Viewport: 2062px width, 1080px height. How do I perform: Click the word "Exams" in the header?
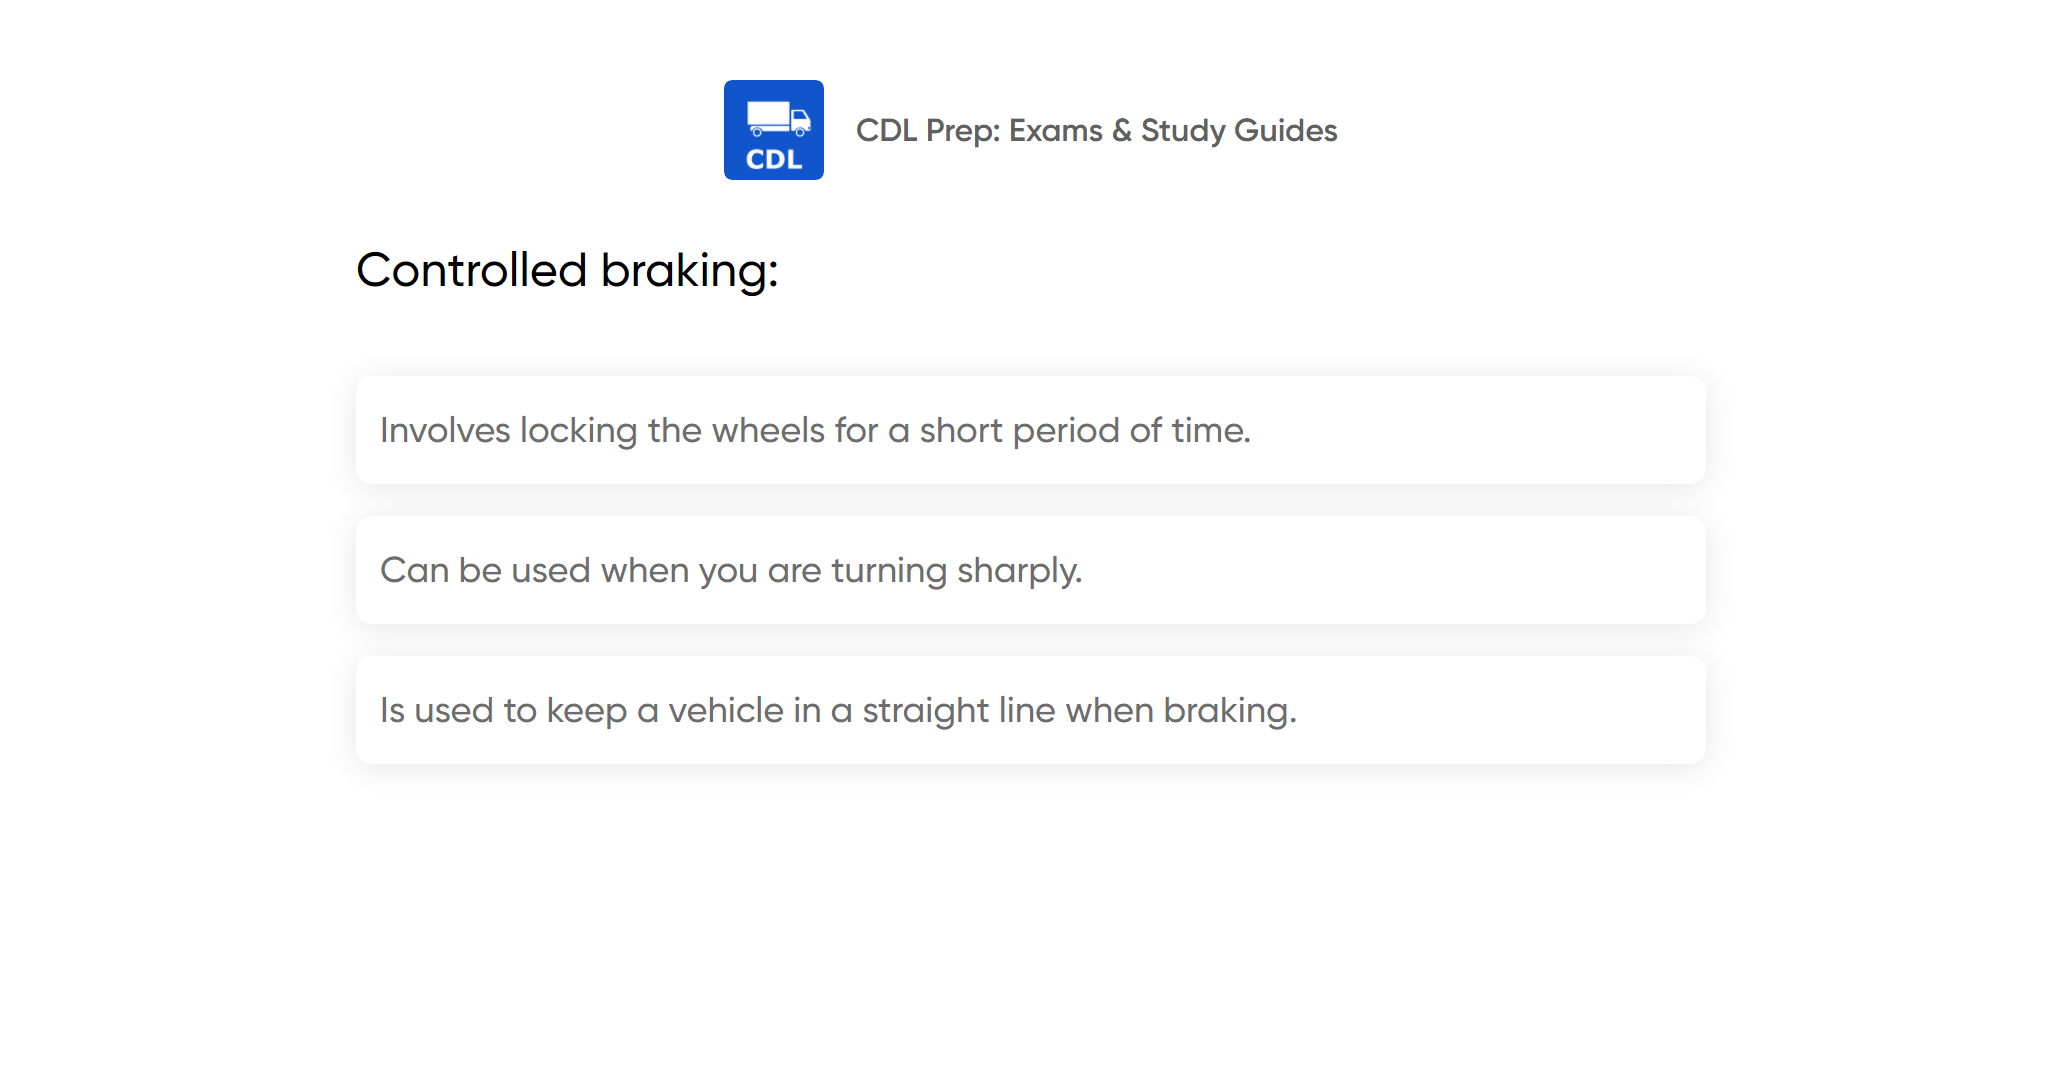(1055, 130)
